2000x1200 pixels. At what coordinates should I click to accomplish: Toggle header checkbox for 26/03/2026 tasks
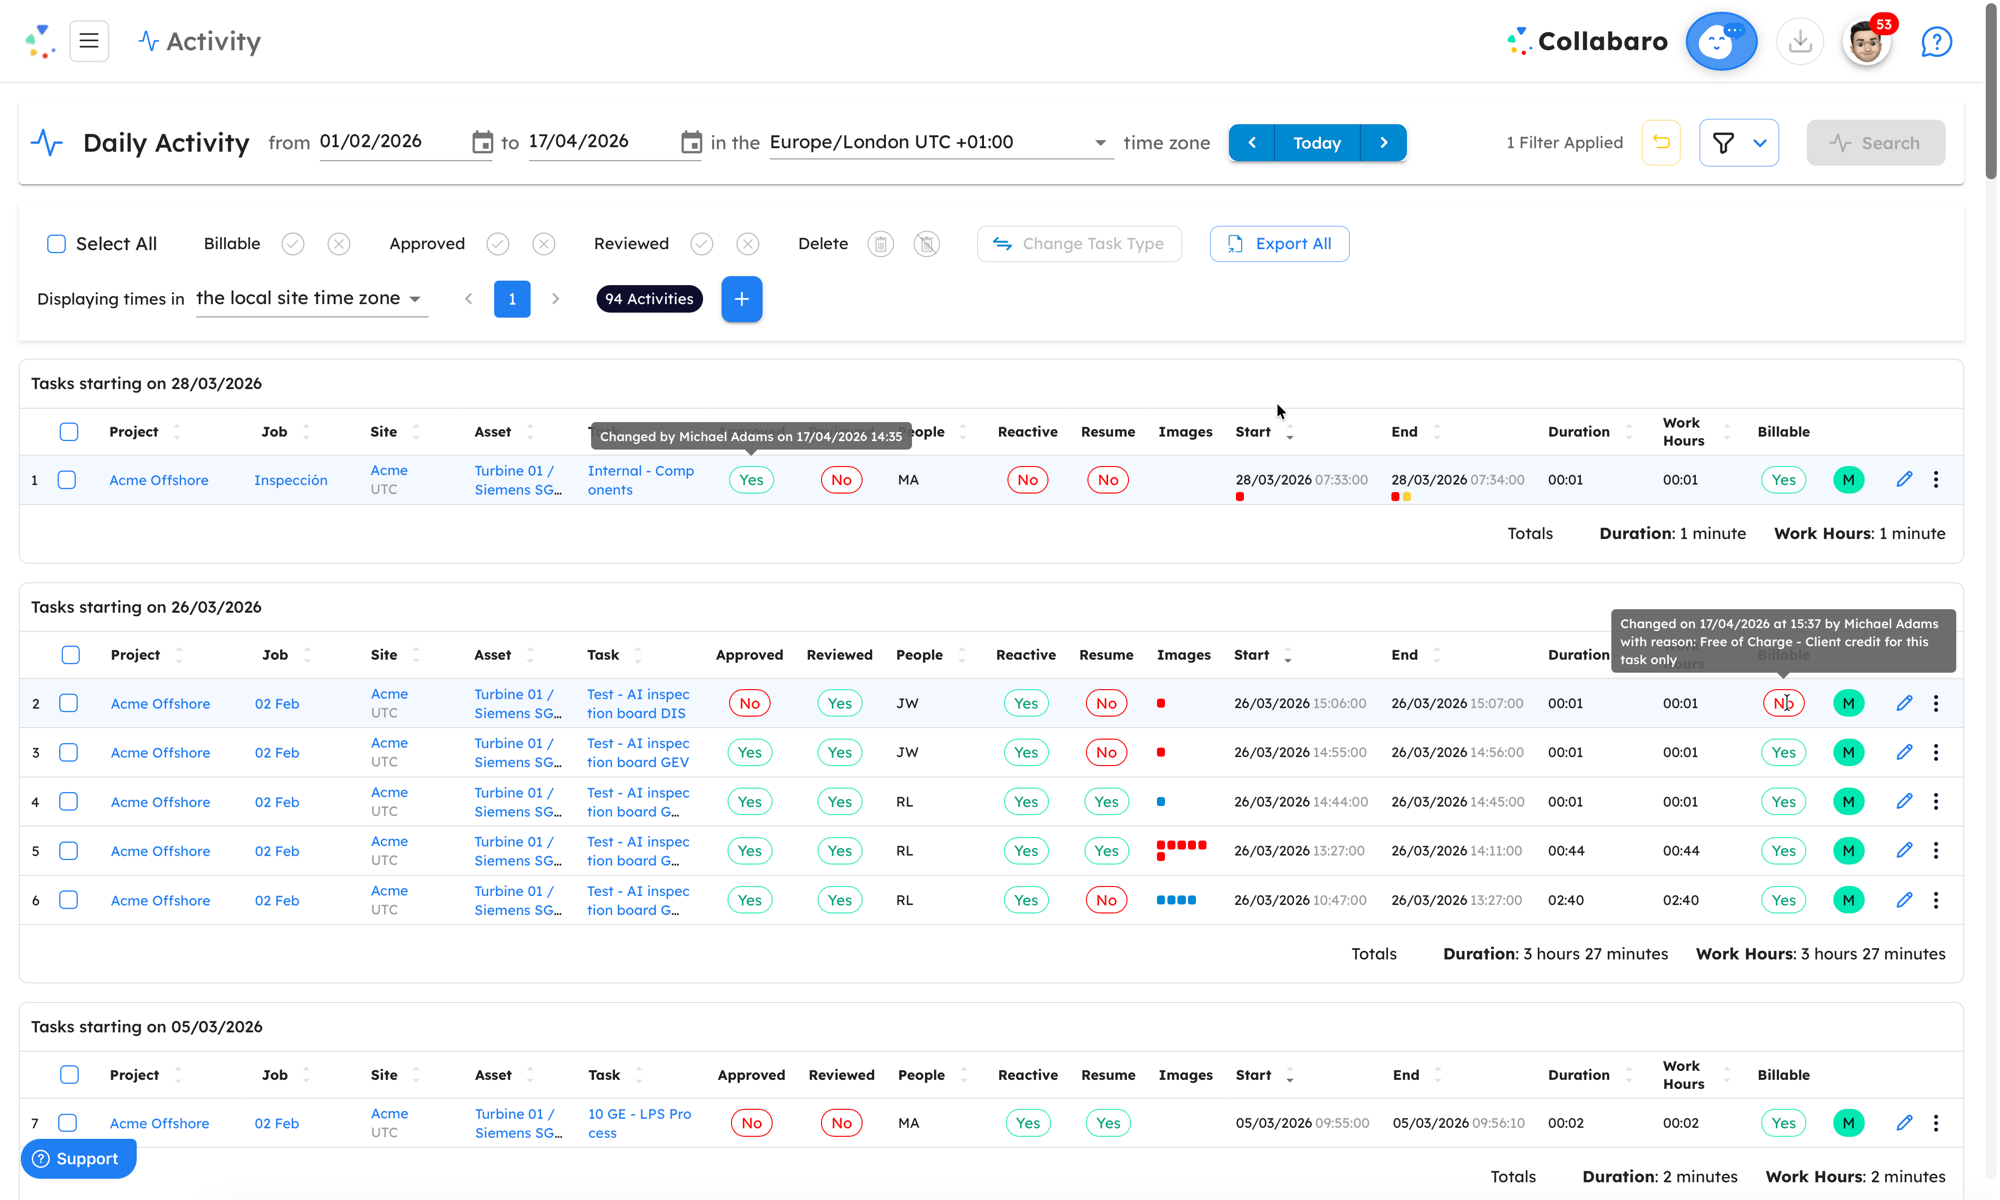pos(70,655)
